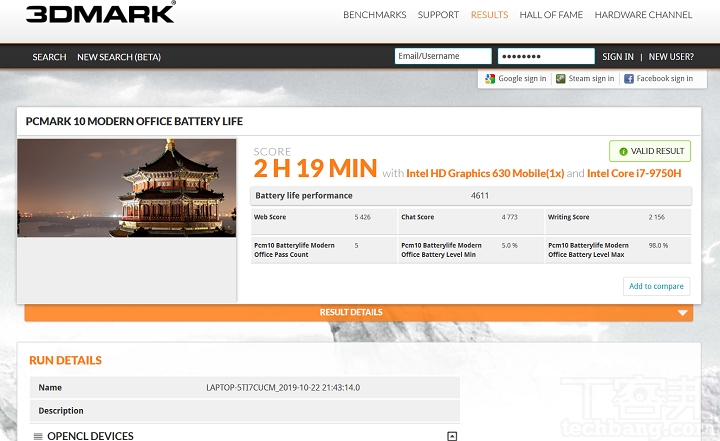Click the Battery life performance row
The width and height of the screenshot is (720, 441).
point(471,196)
